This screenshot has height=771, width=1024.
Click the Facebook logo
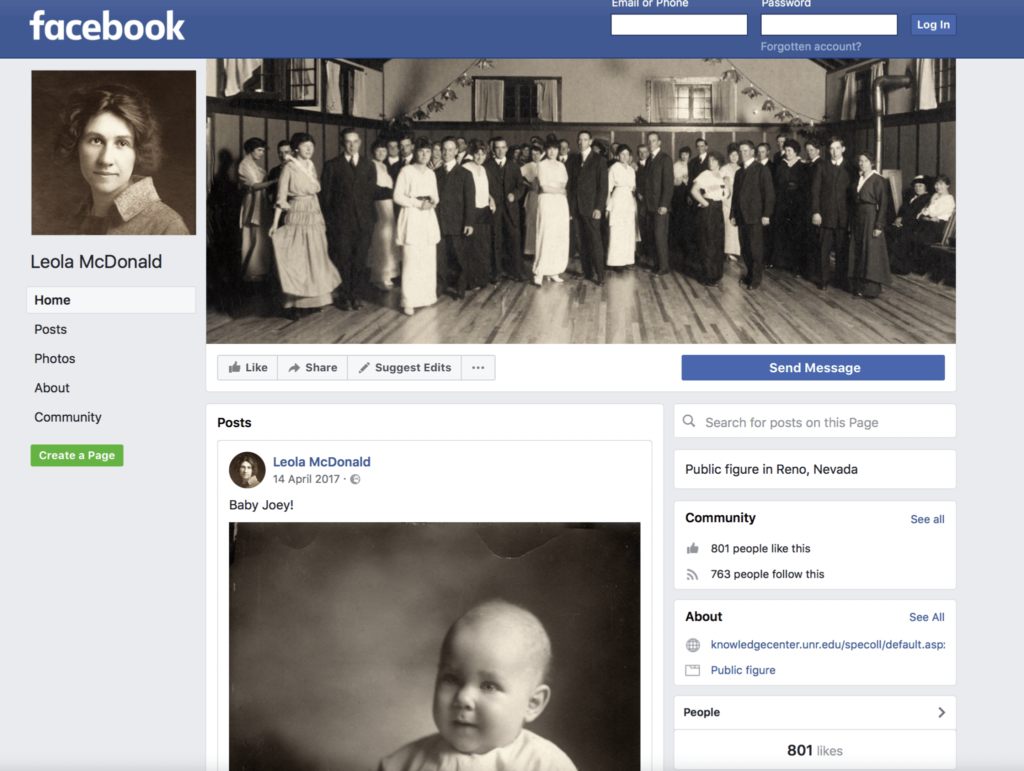coord(107,26)
